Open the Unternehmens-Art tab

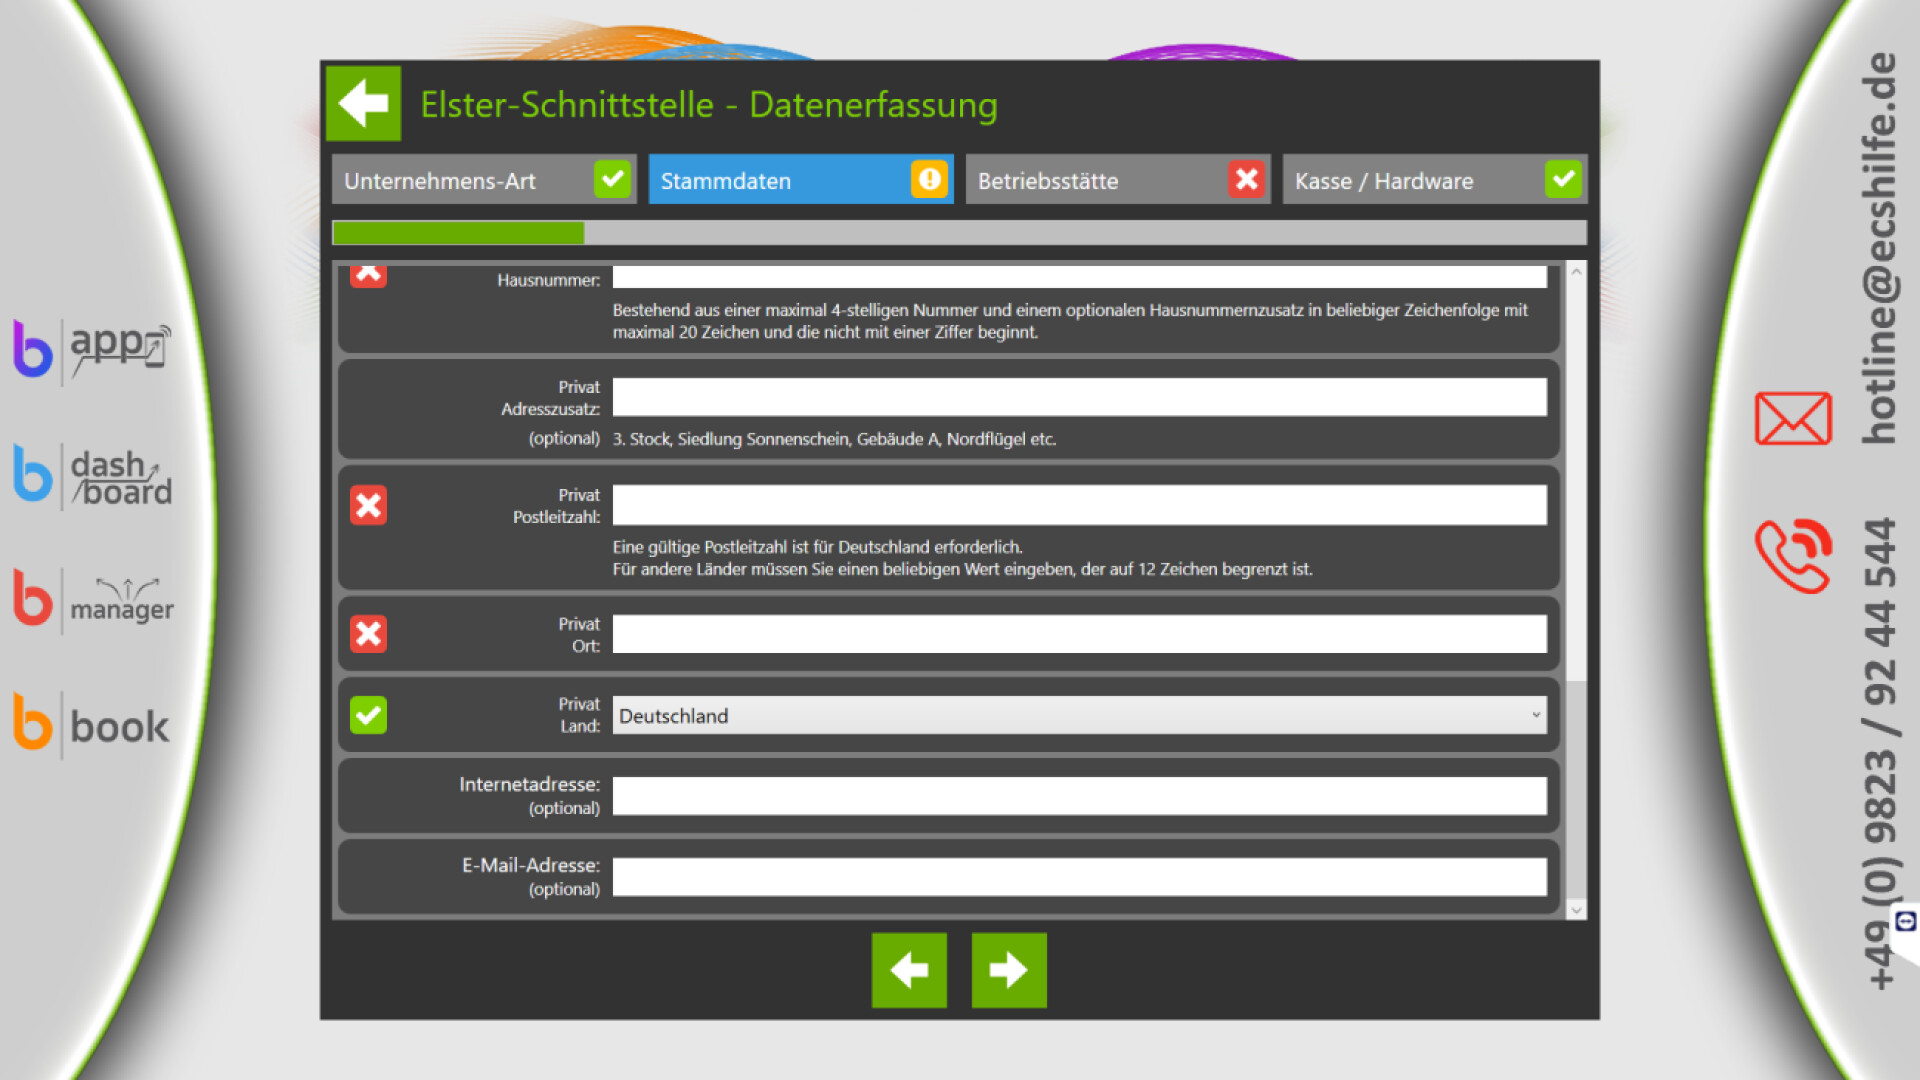(484, 180)
